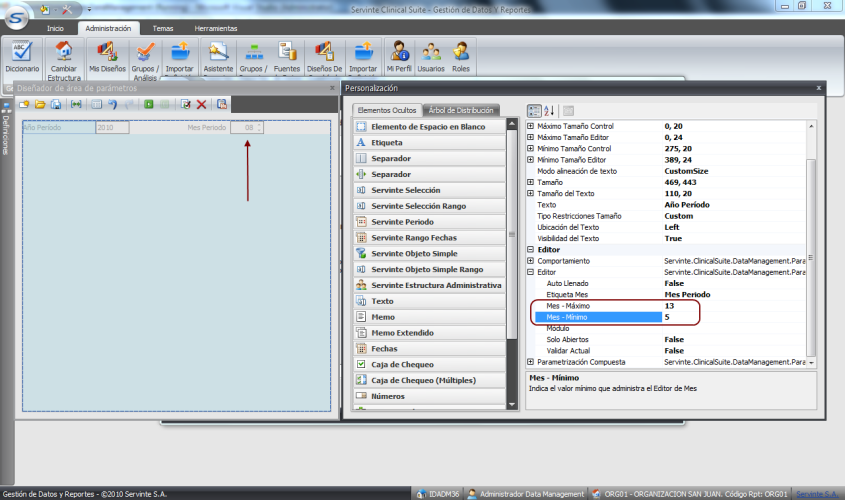This screenshot has width=845, height=500.
Task: Click the Cambiar Estructura house icon
Action: pos(64,52)
